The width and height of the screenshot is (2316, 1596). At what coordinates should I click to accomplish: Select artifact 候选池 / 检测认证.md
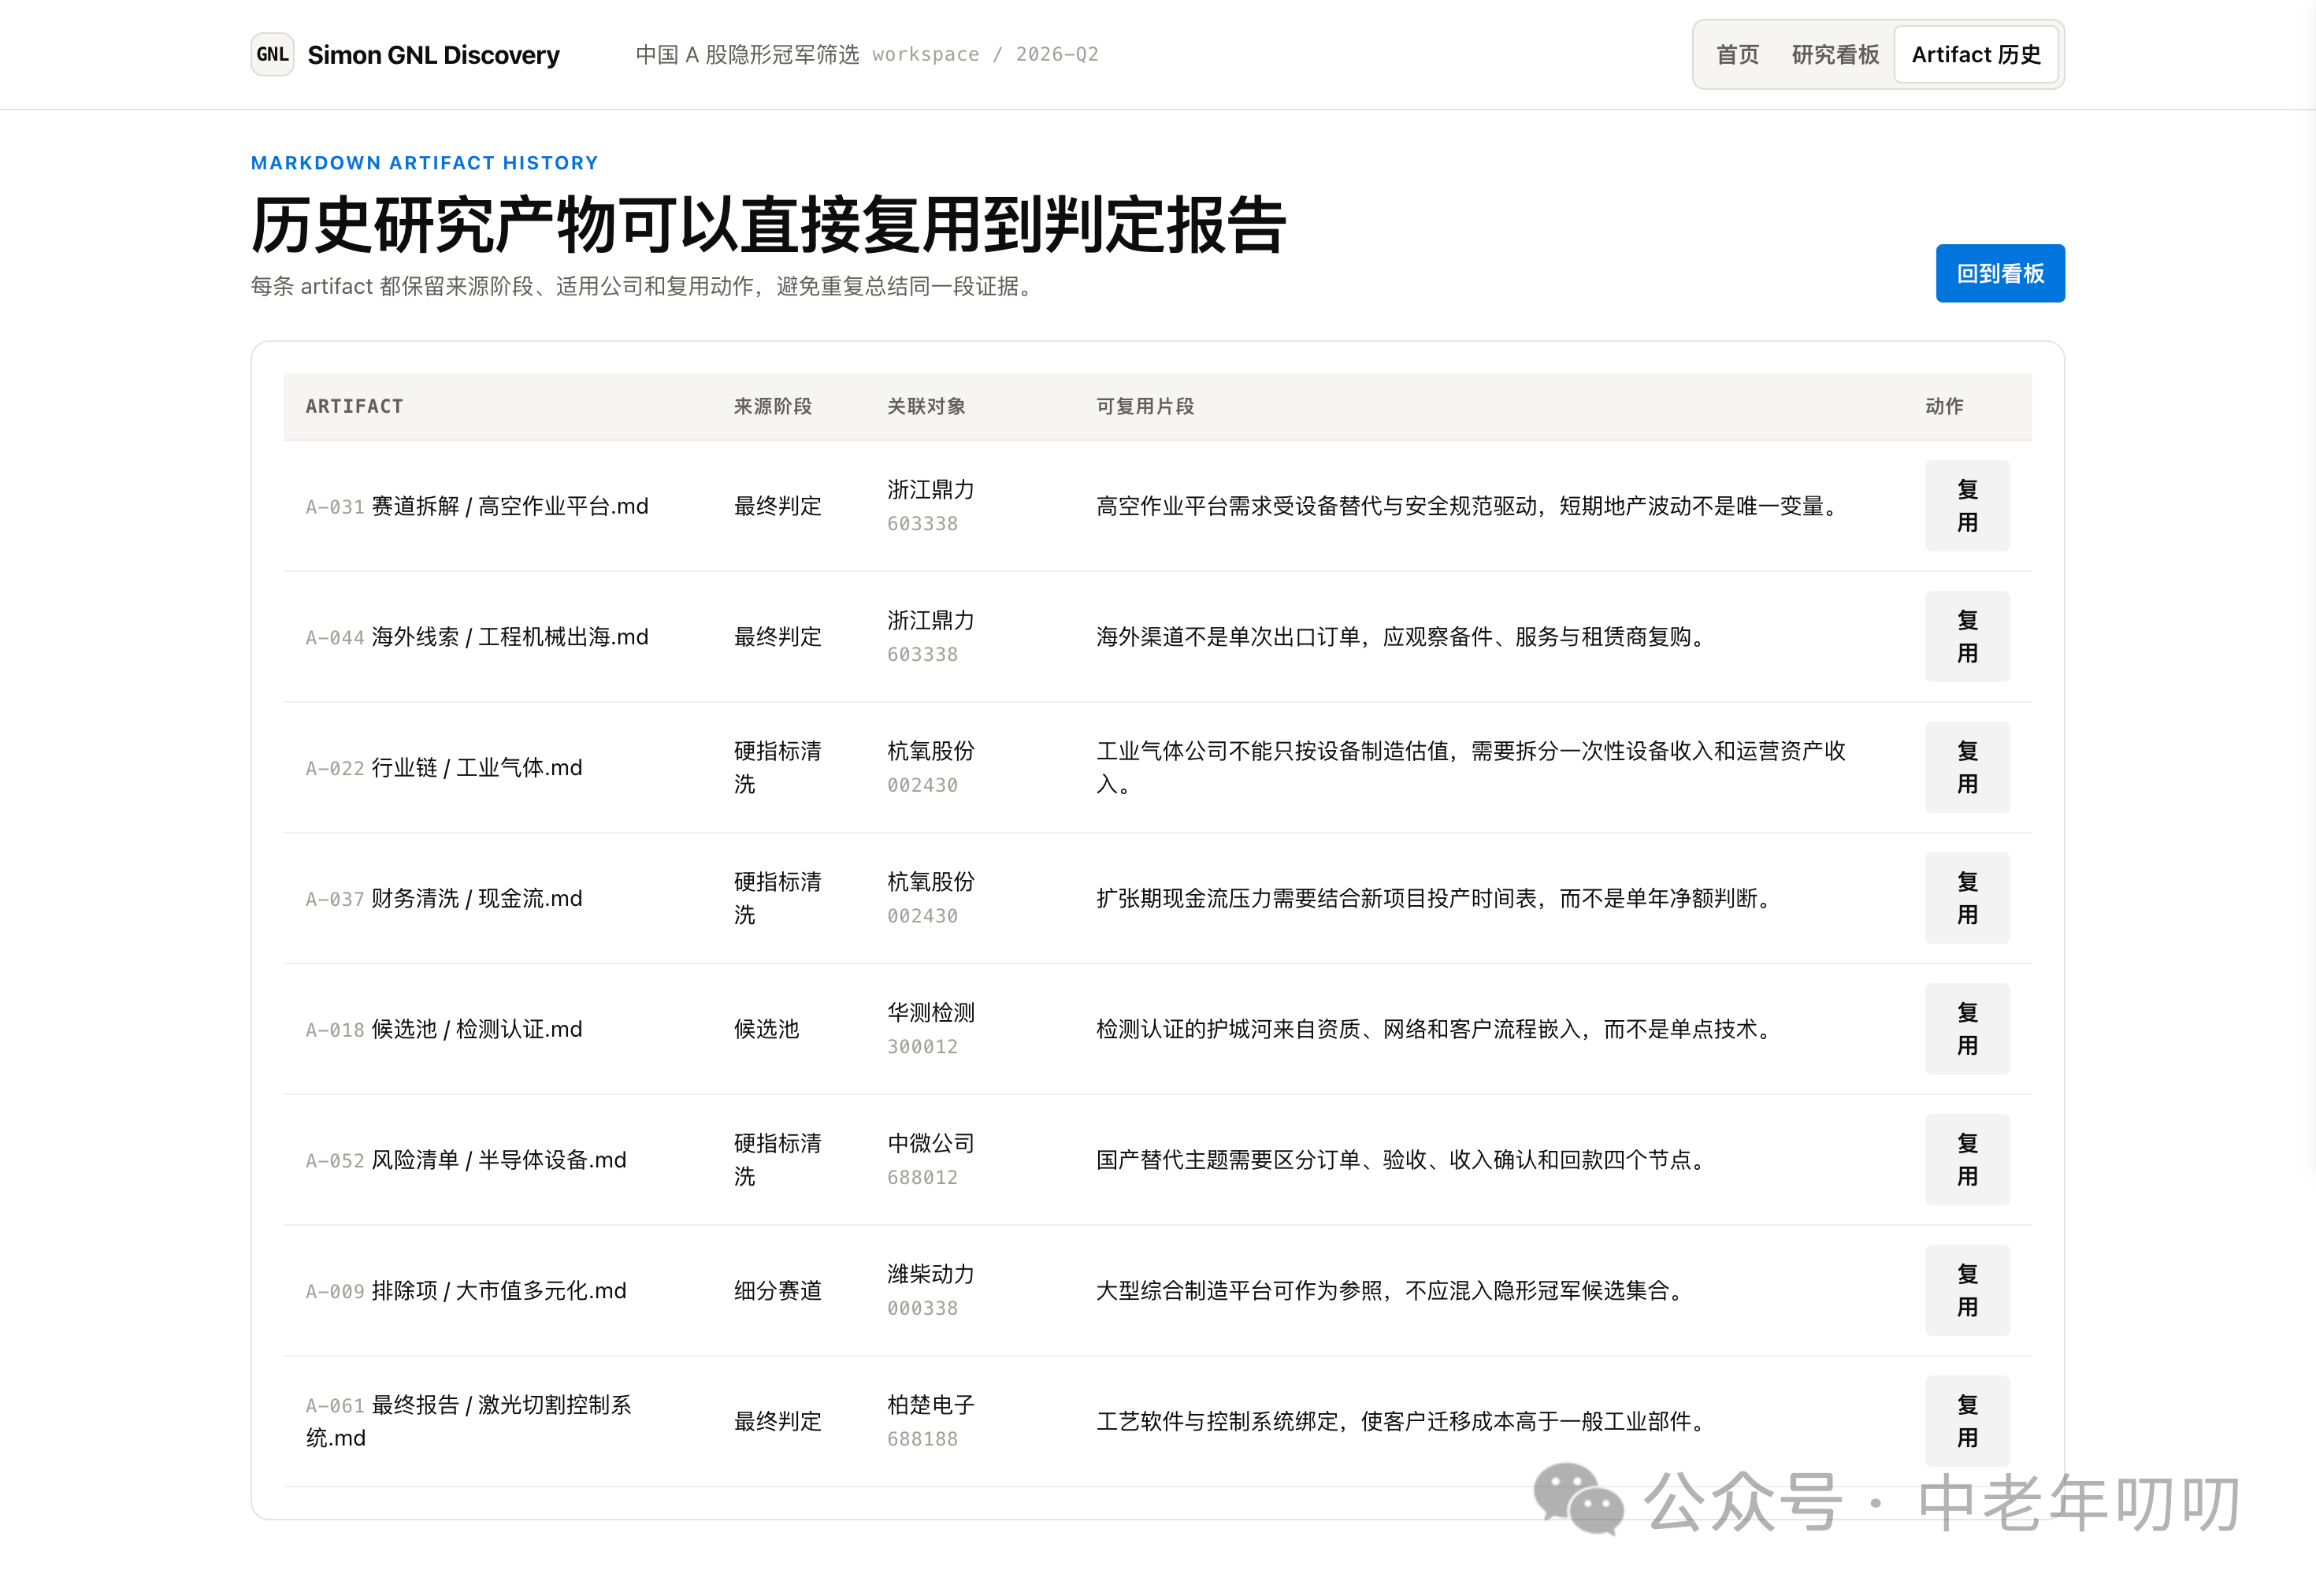[477, 1030]
